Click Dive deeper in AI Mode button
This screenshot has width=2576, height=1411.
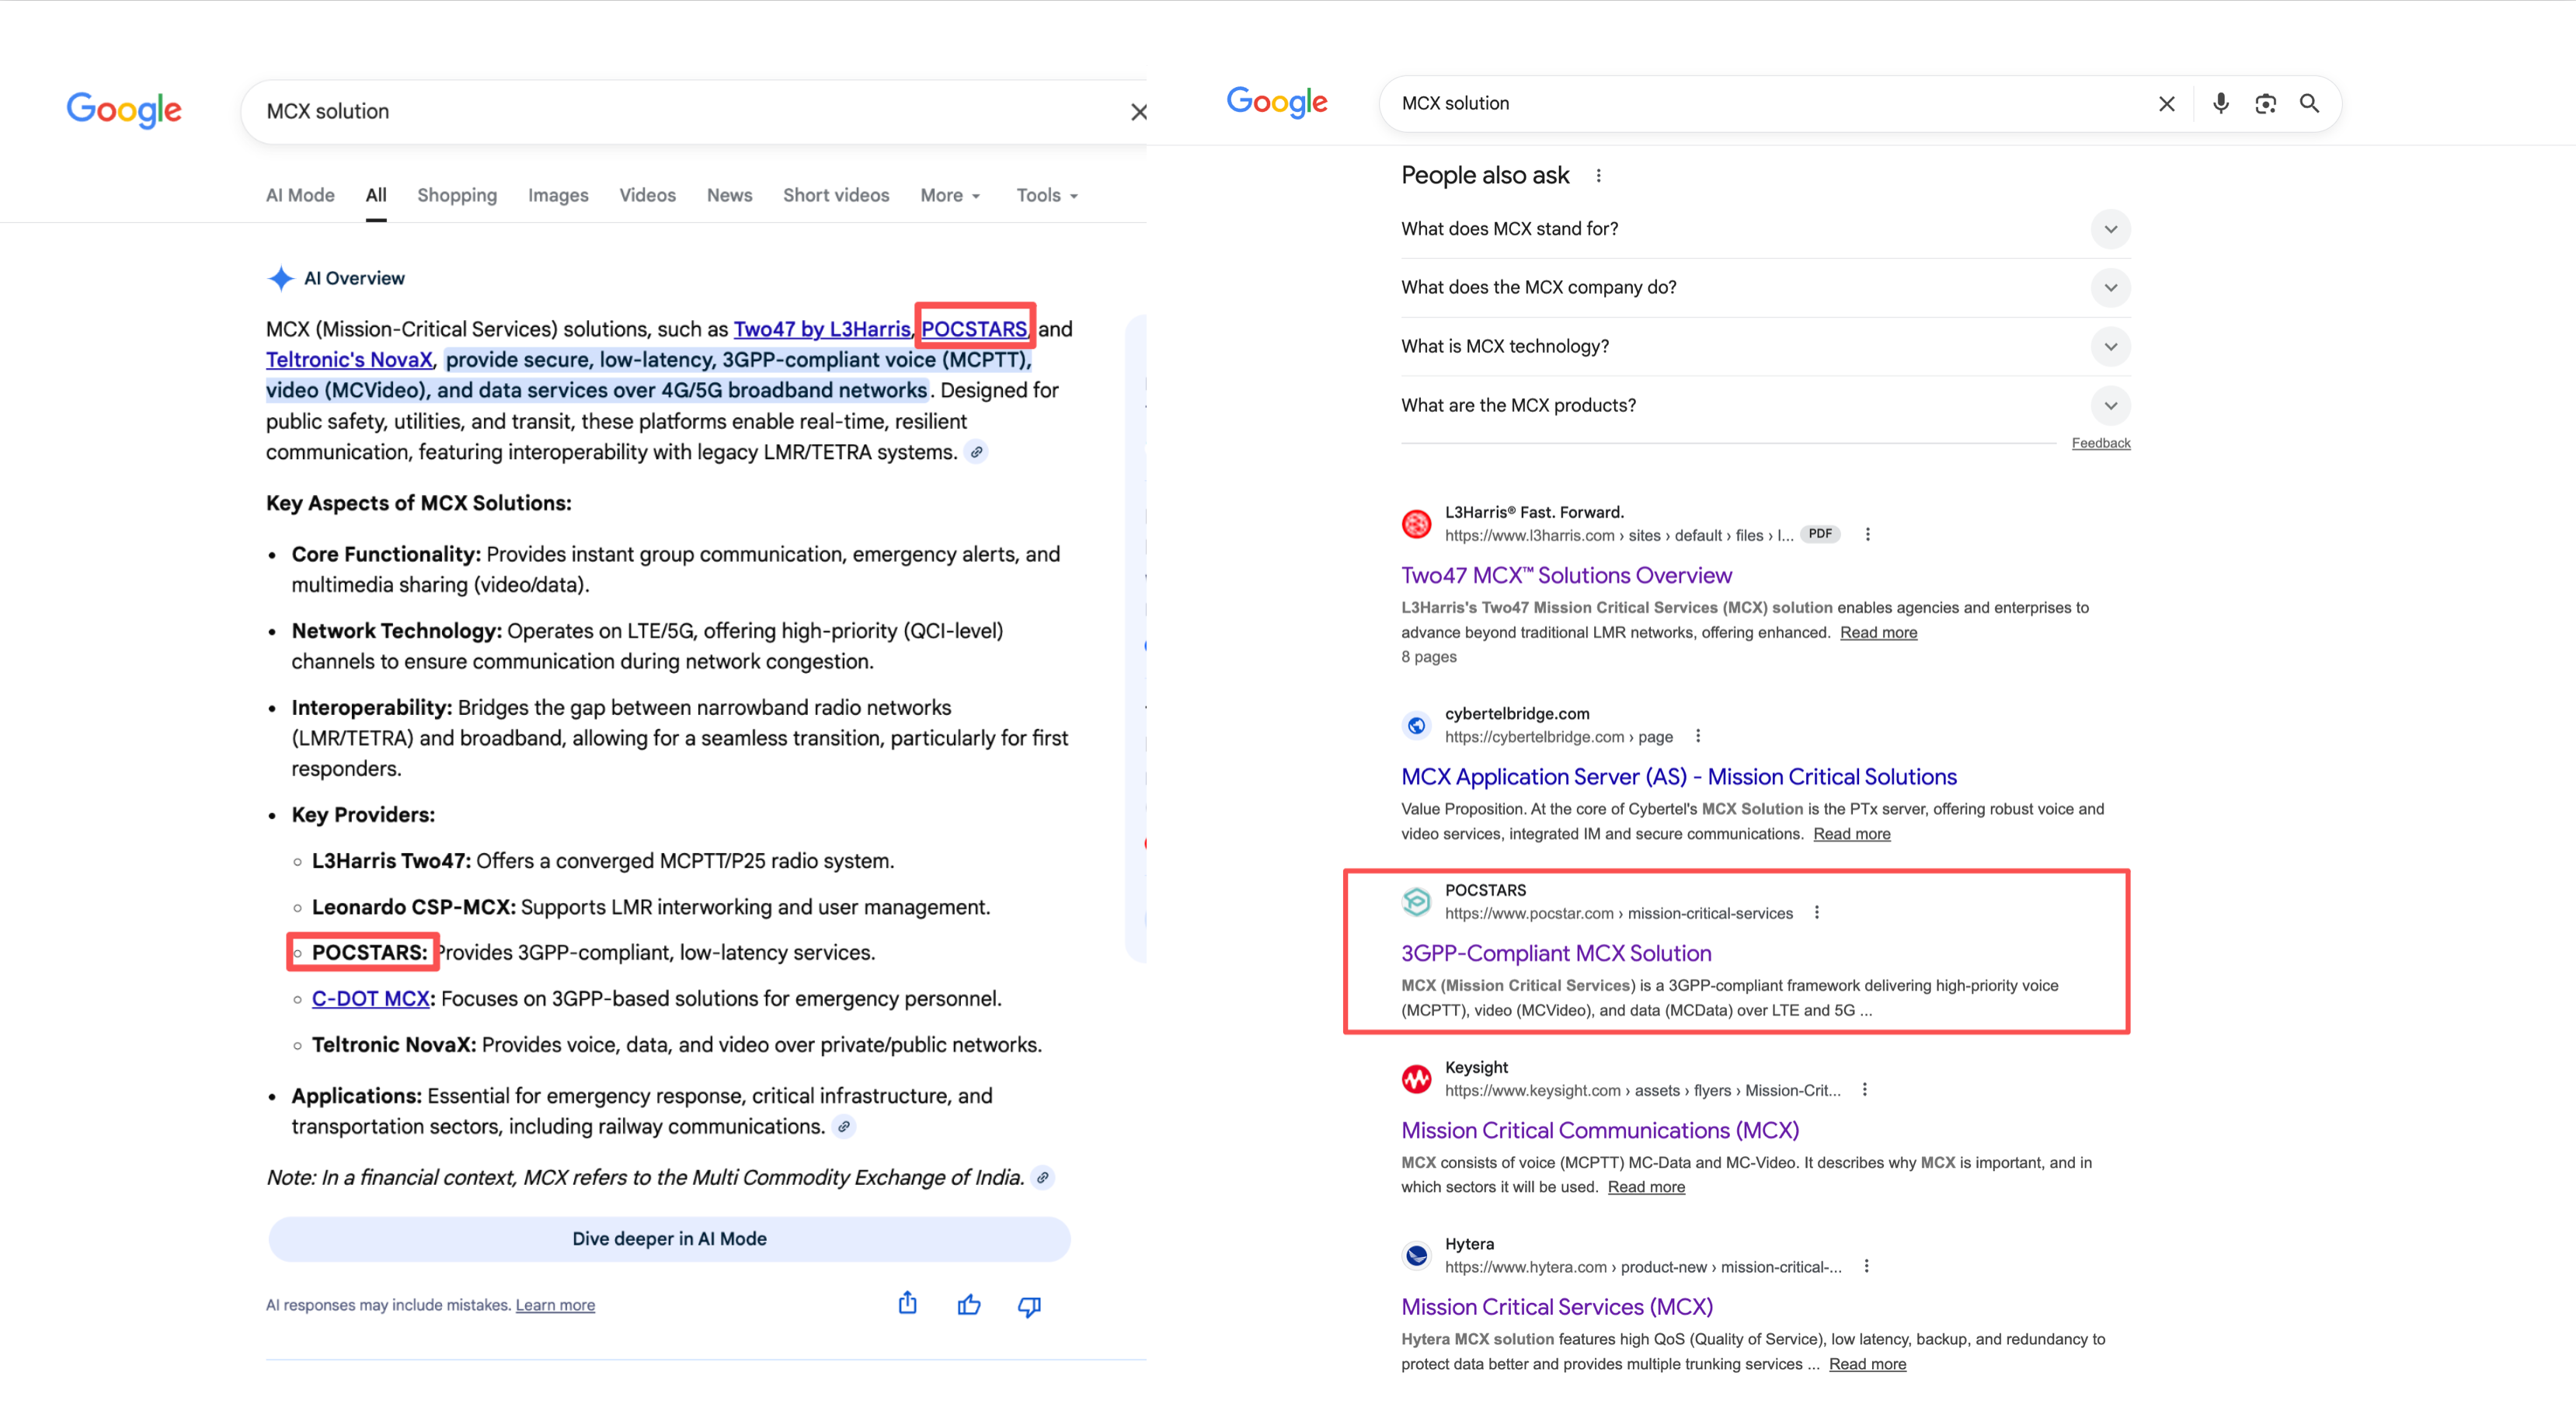(x=669, y=1239)
